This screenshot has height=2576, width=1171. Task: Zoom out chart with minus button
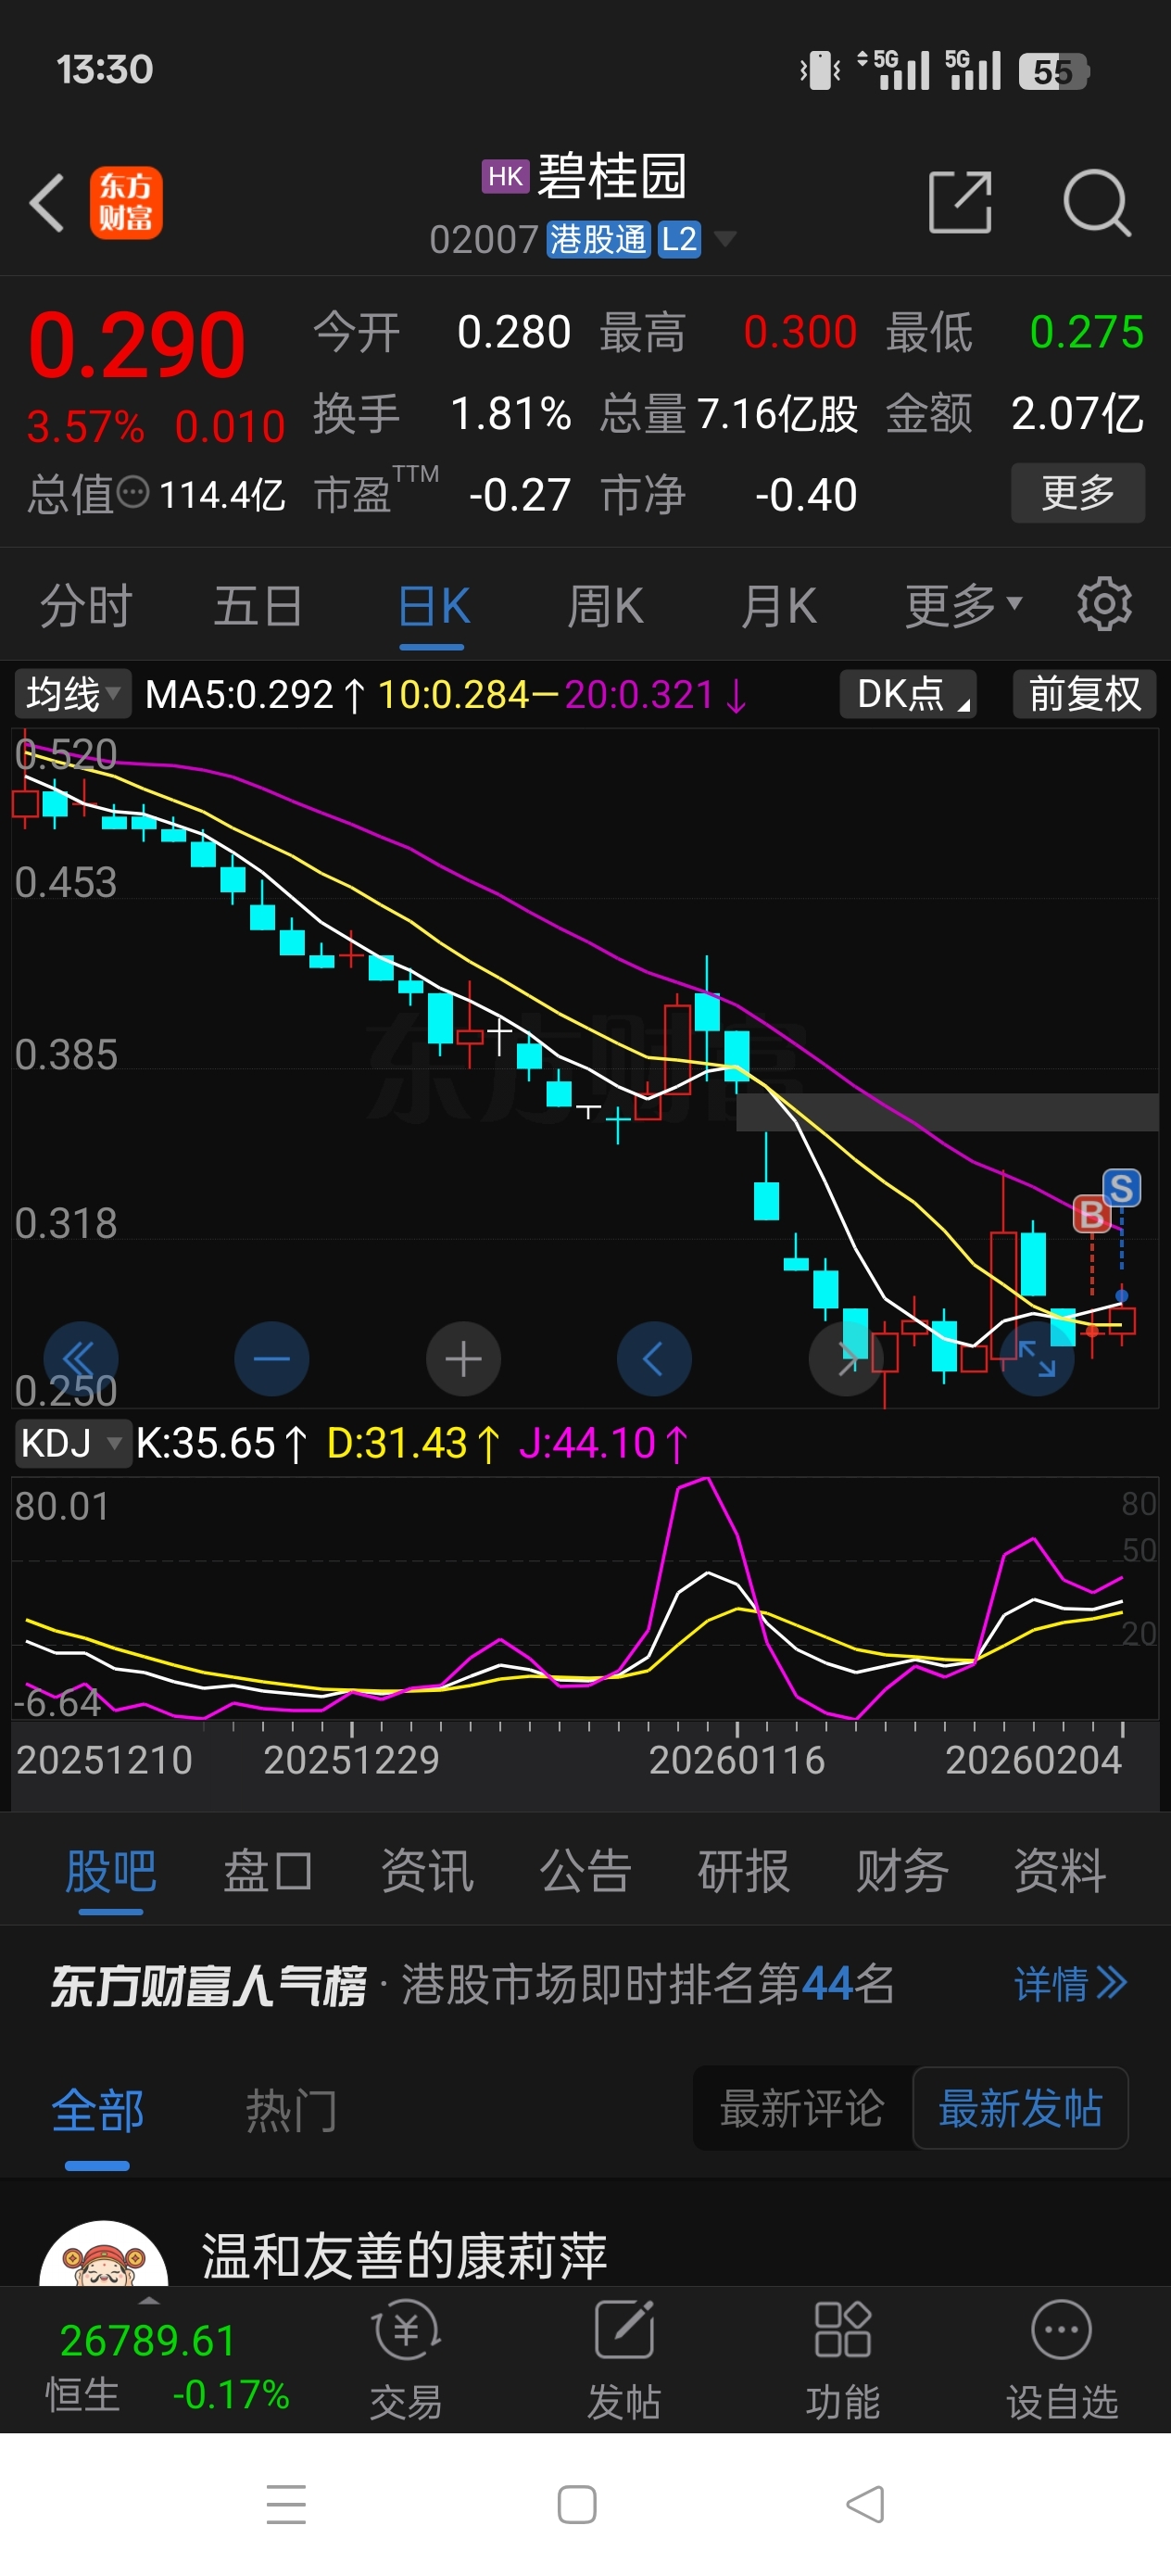(x=271, y=1358)
